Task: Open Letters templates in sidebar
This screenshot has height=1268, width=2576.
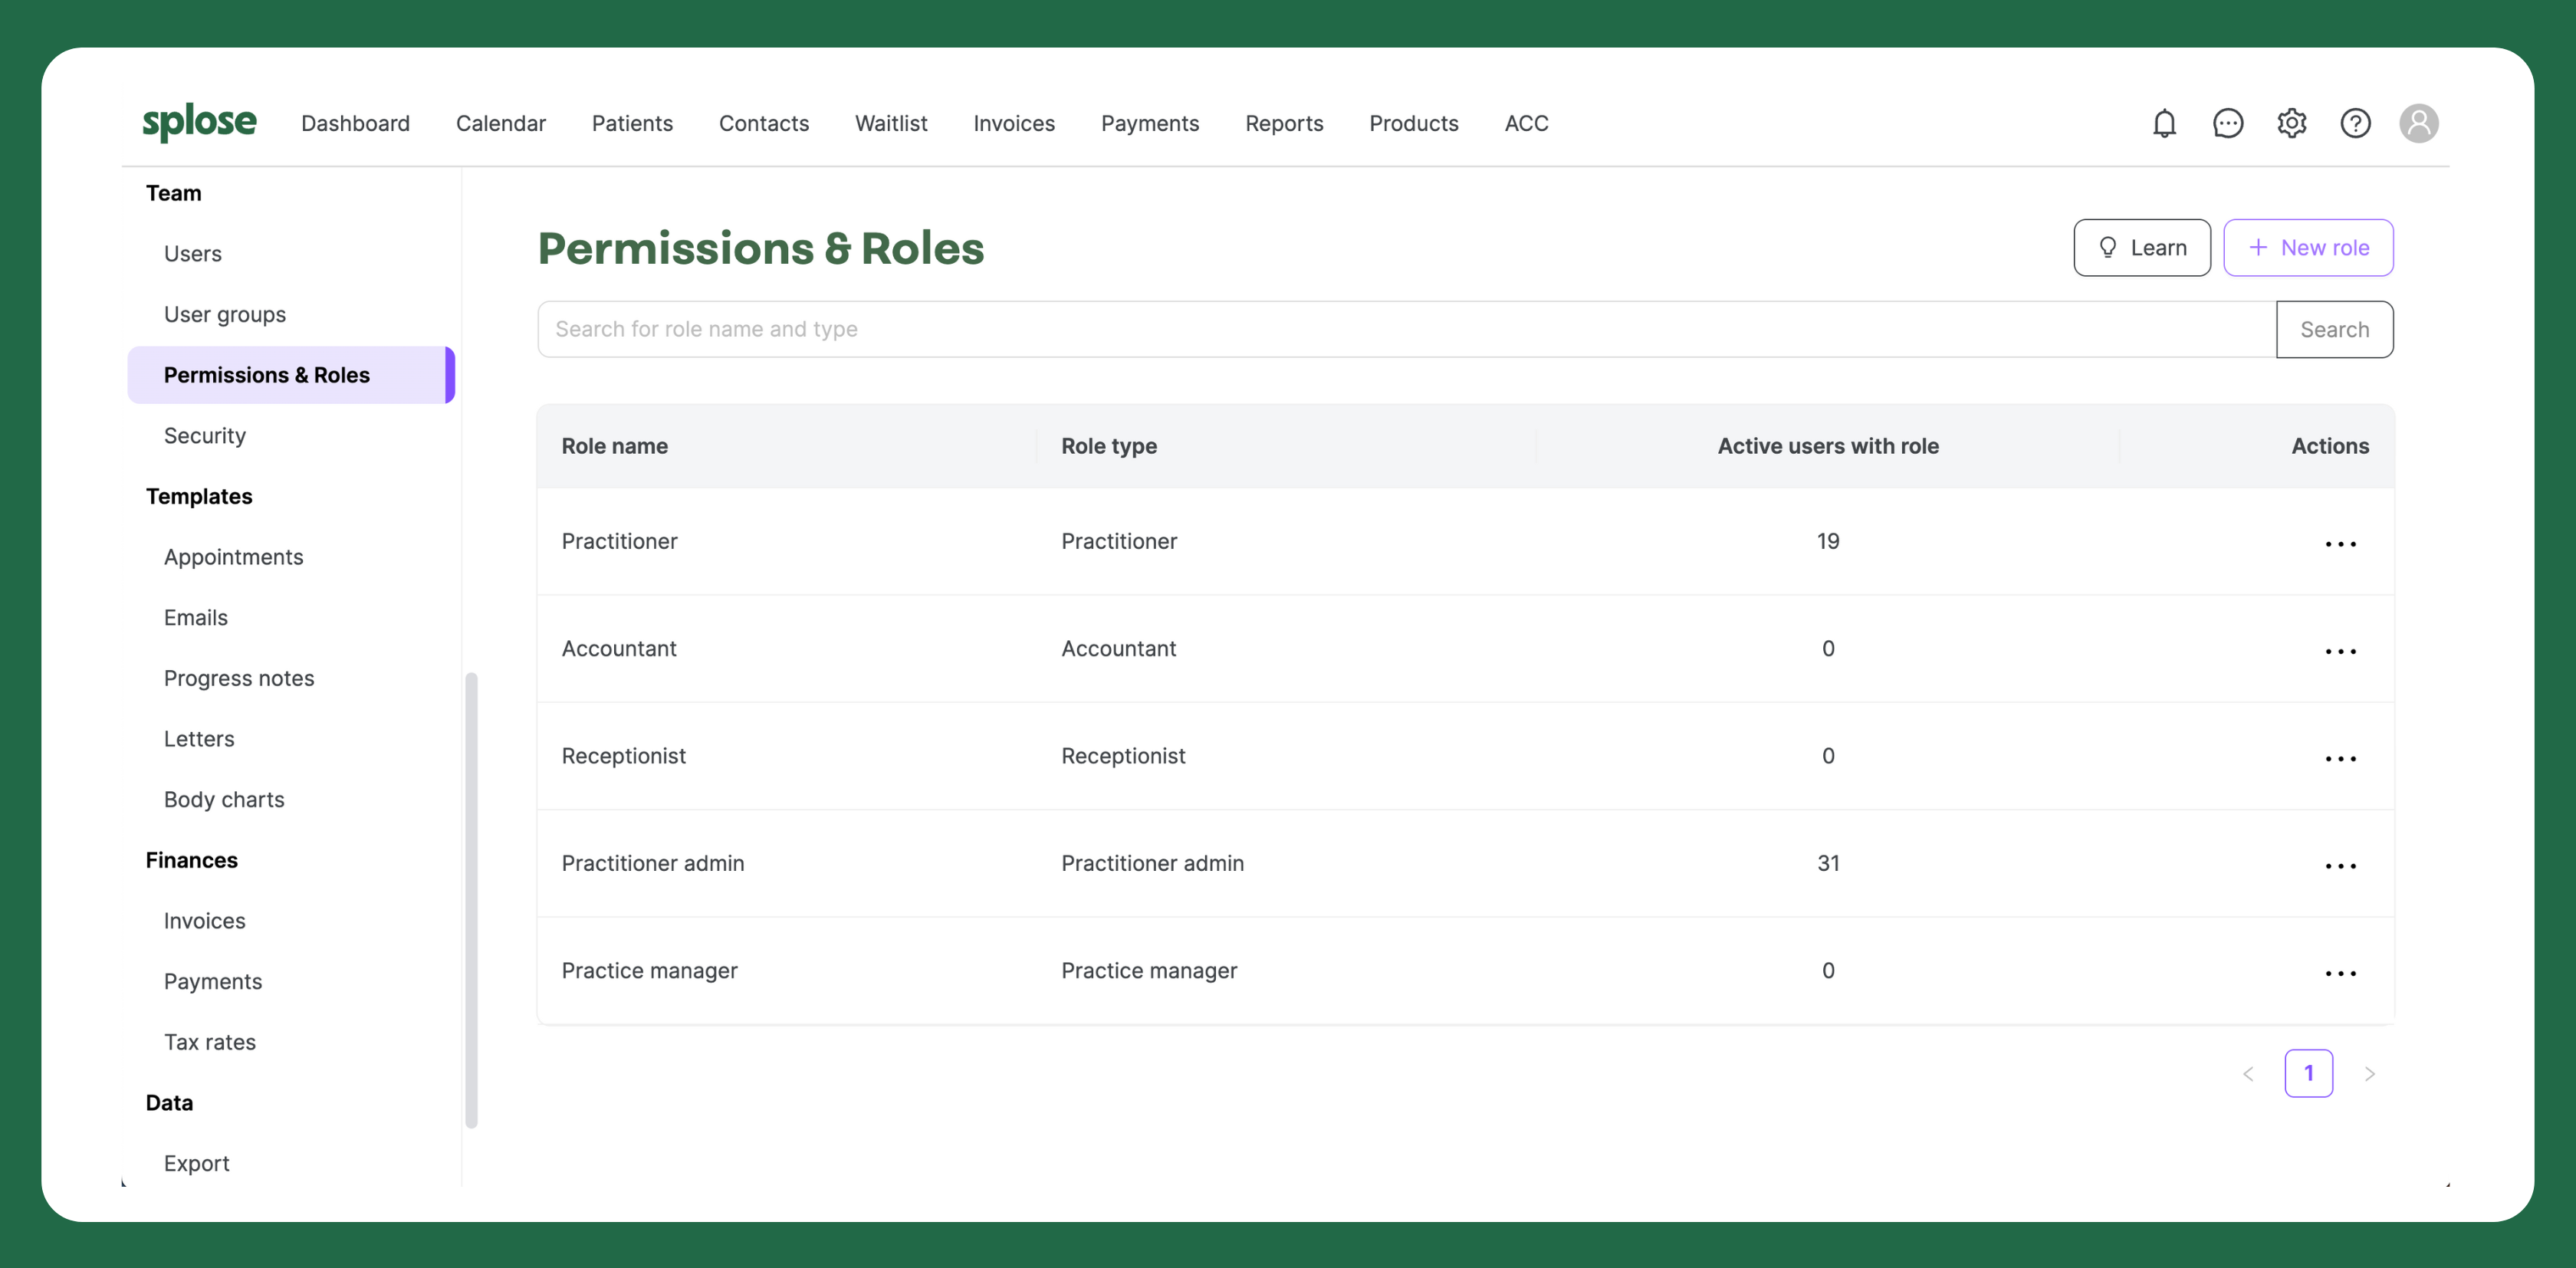Action: click(x=199, y=739)
